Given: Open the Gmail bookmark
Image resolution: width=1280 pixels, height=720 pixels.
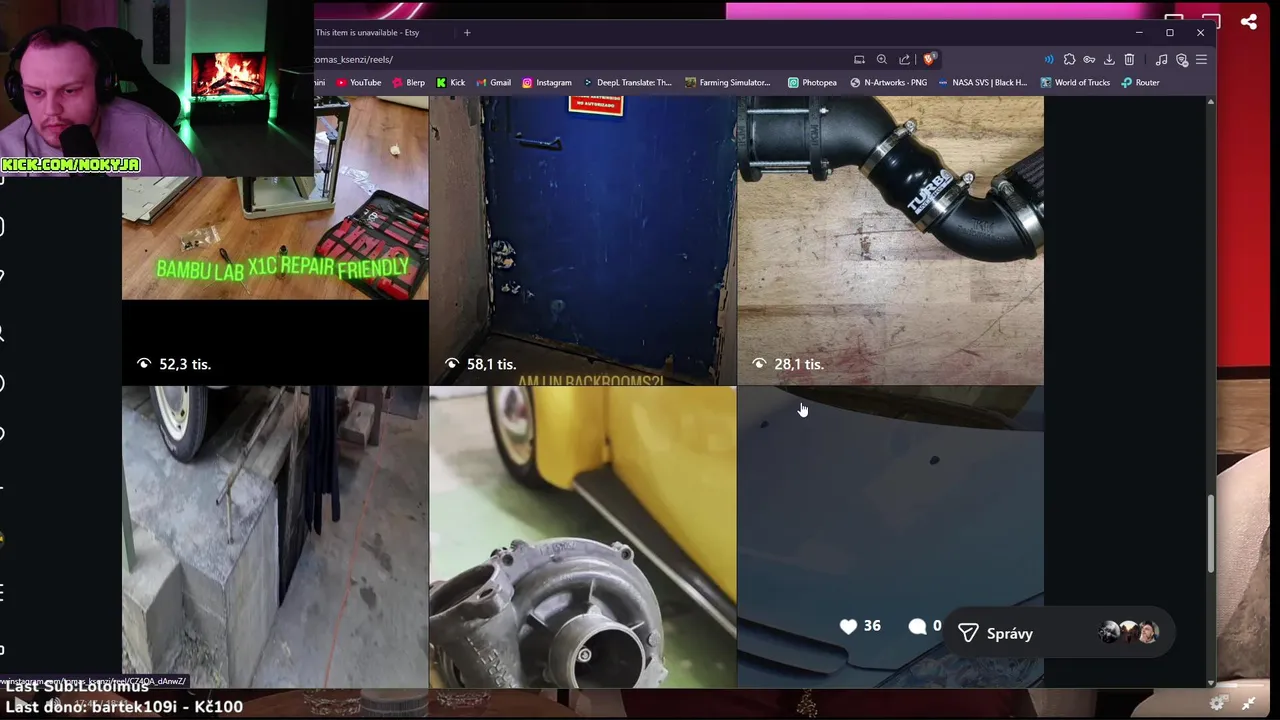Looking at the screenshot, I should (493, 82).
